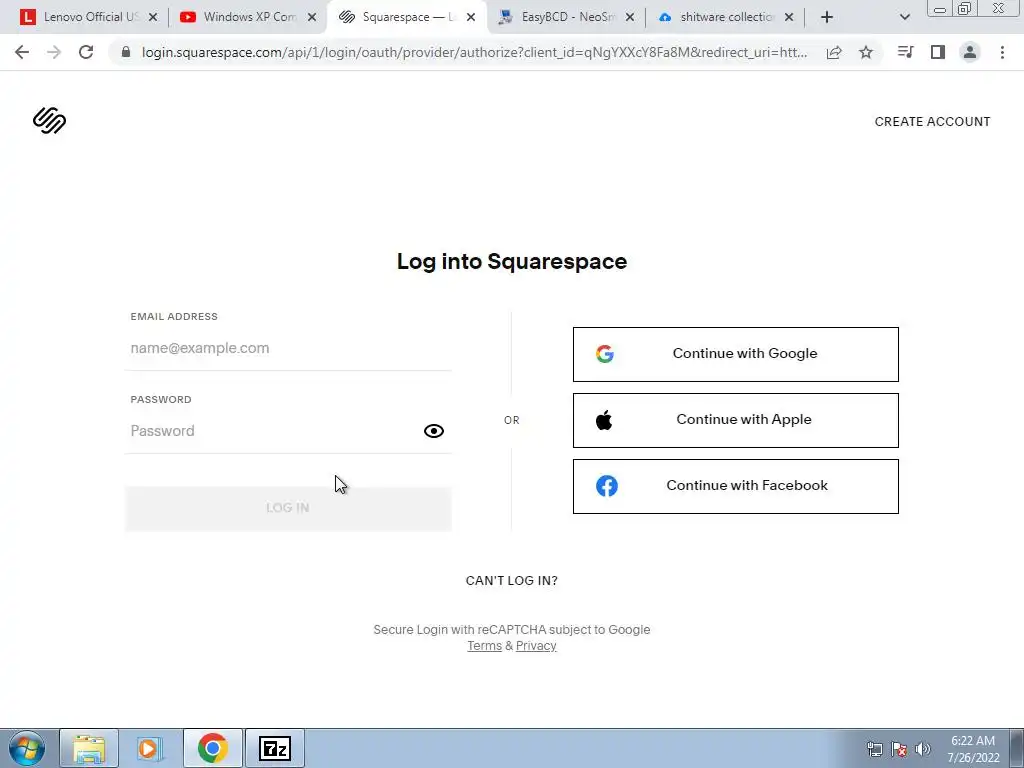Close the shitware collection tab
This screenshot has width=1024, height=768.
point(789,18)
